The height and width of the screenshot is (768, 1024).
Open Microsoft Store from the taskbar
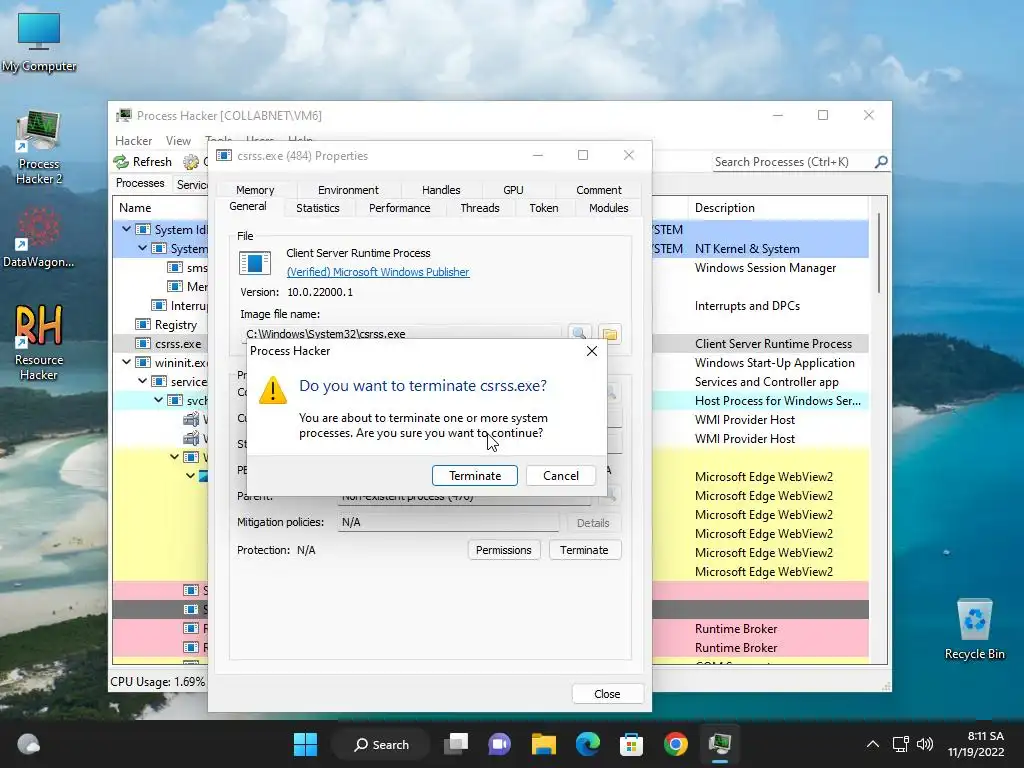point(632,744)
